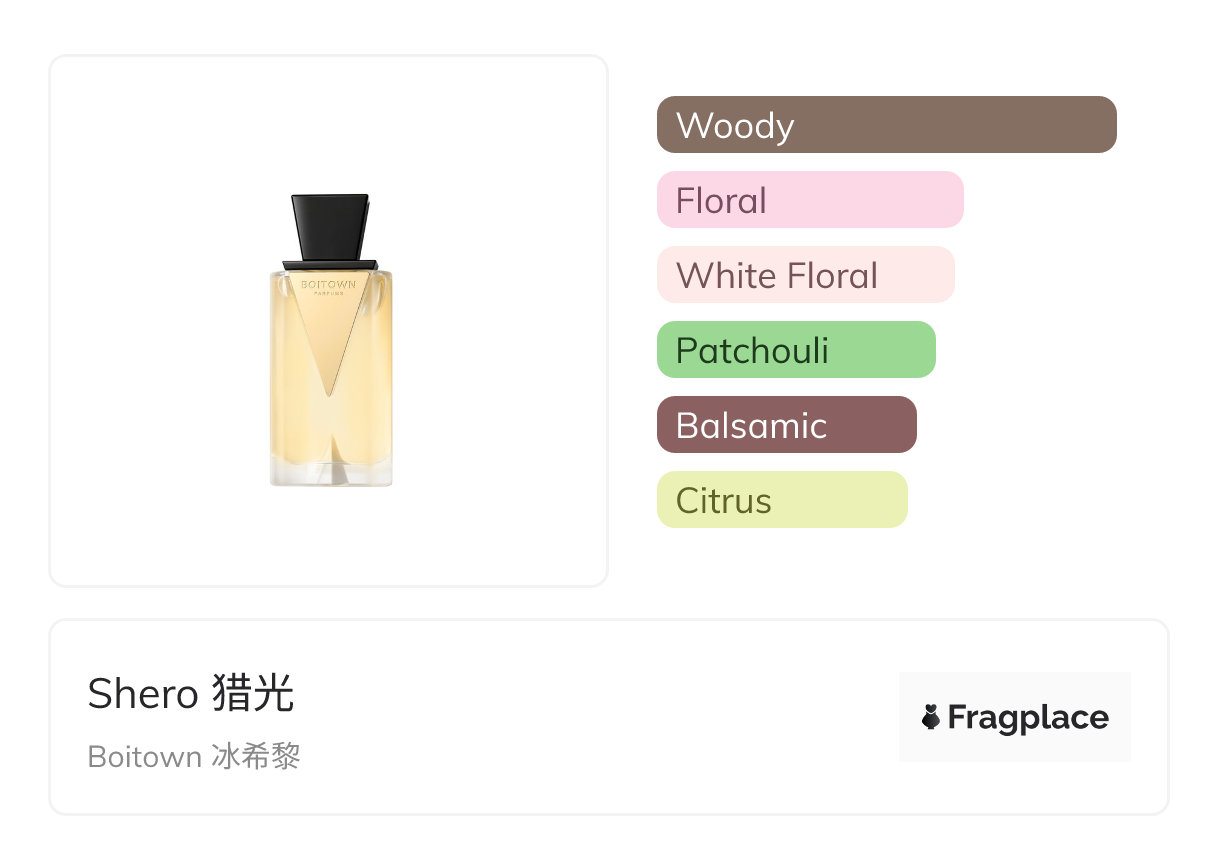
Task: Click the flat black collar under cap
Action: [x=330, y=265]
